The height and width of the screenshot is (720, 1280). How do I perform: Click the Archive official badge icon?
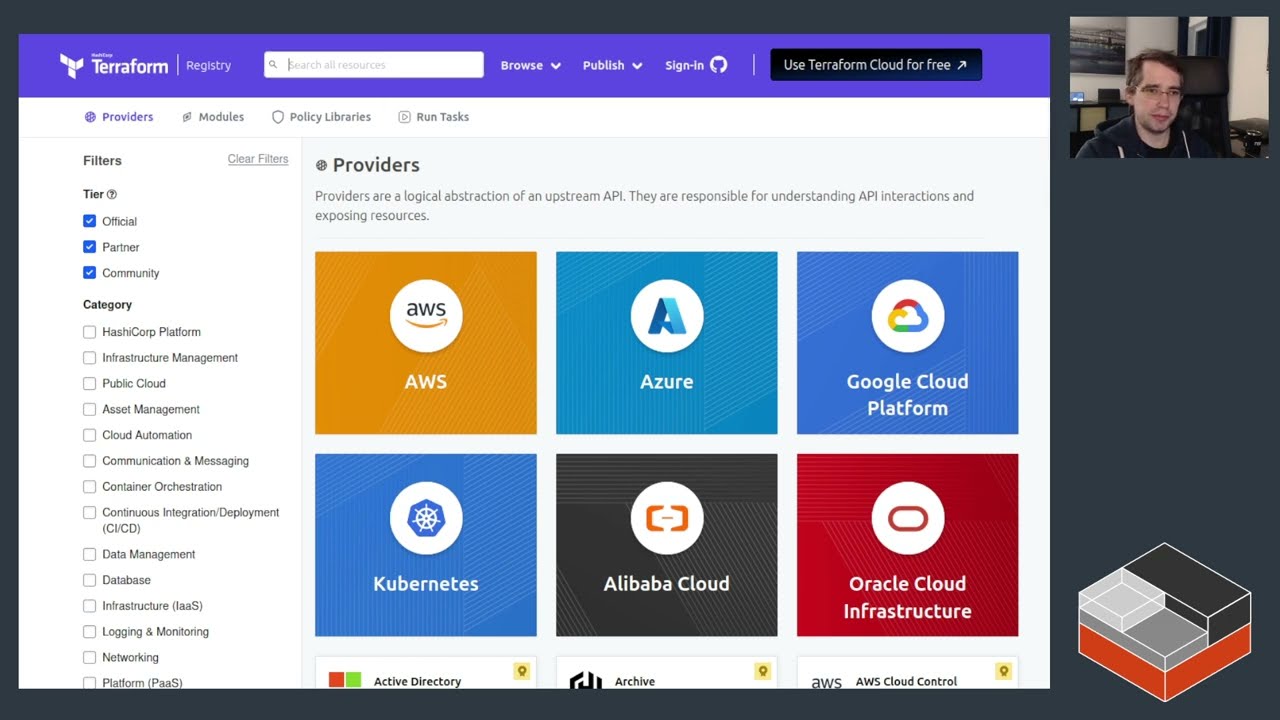(763, 671)
